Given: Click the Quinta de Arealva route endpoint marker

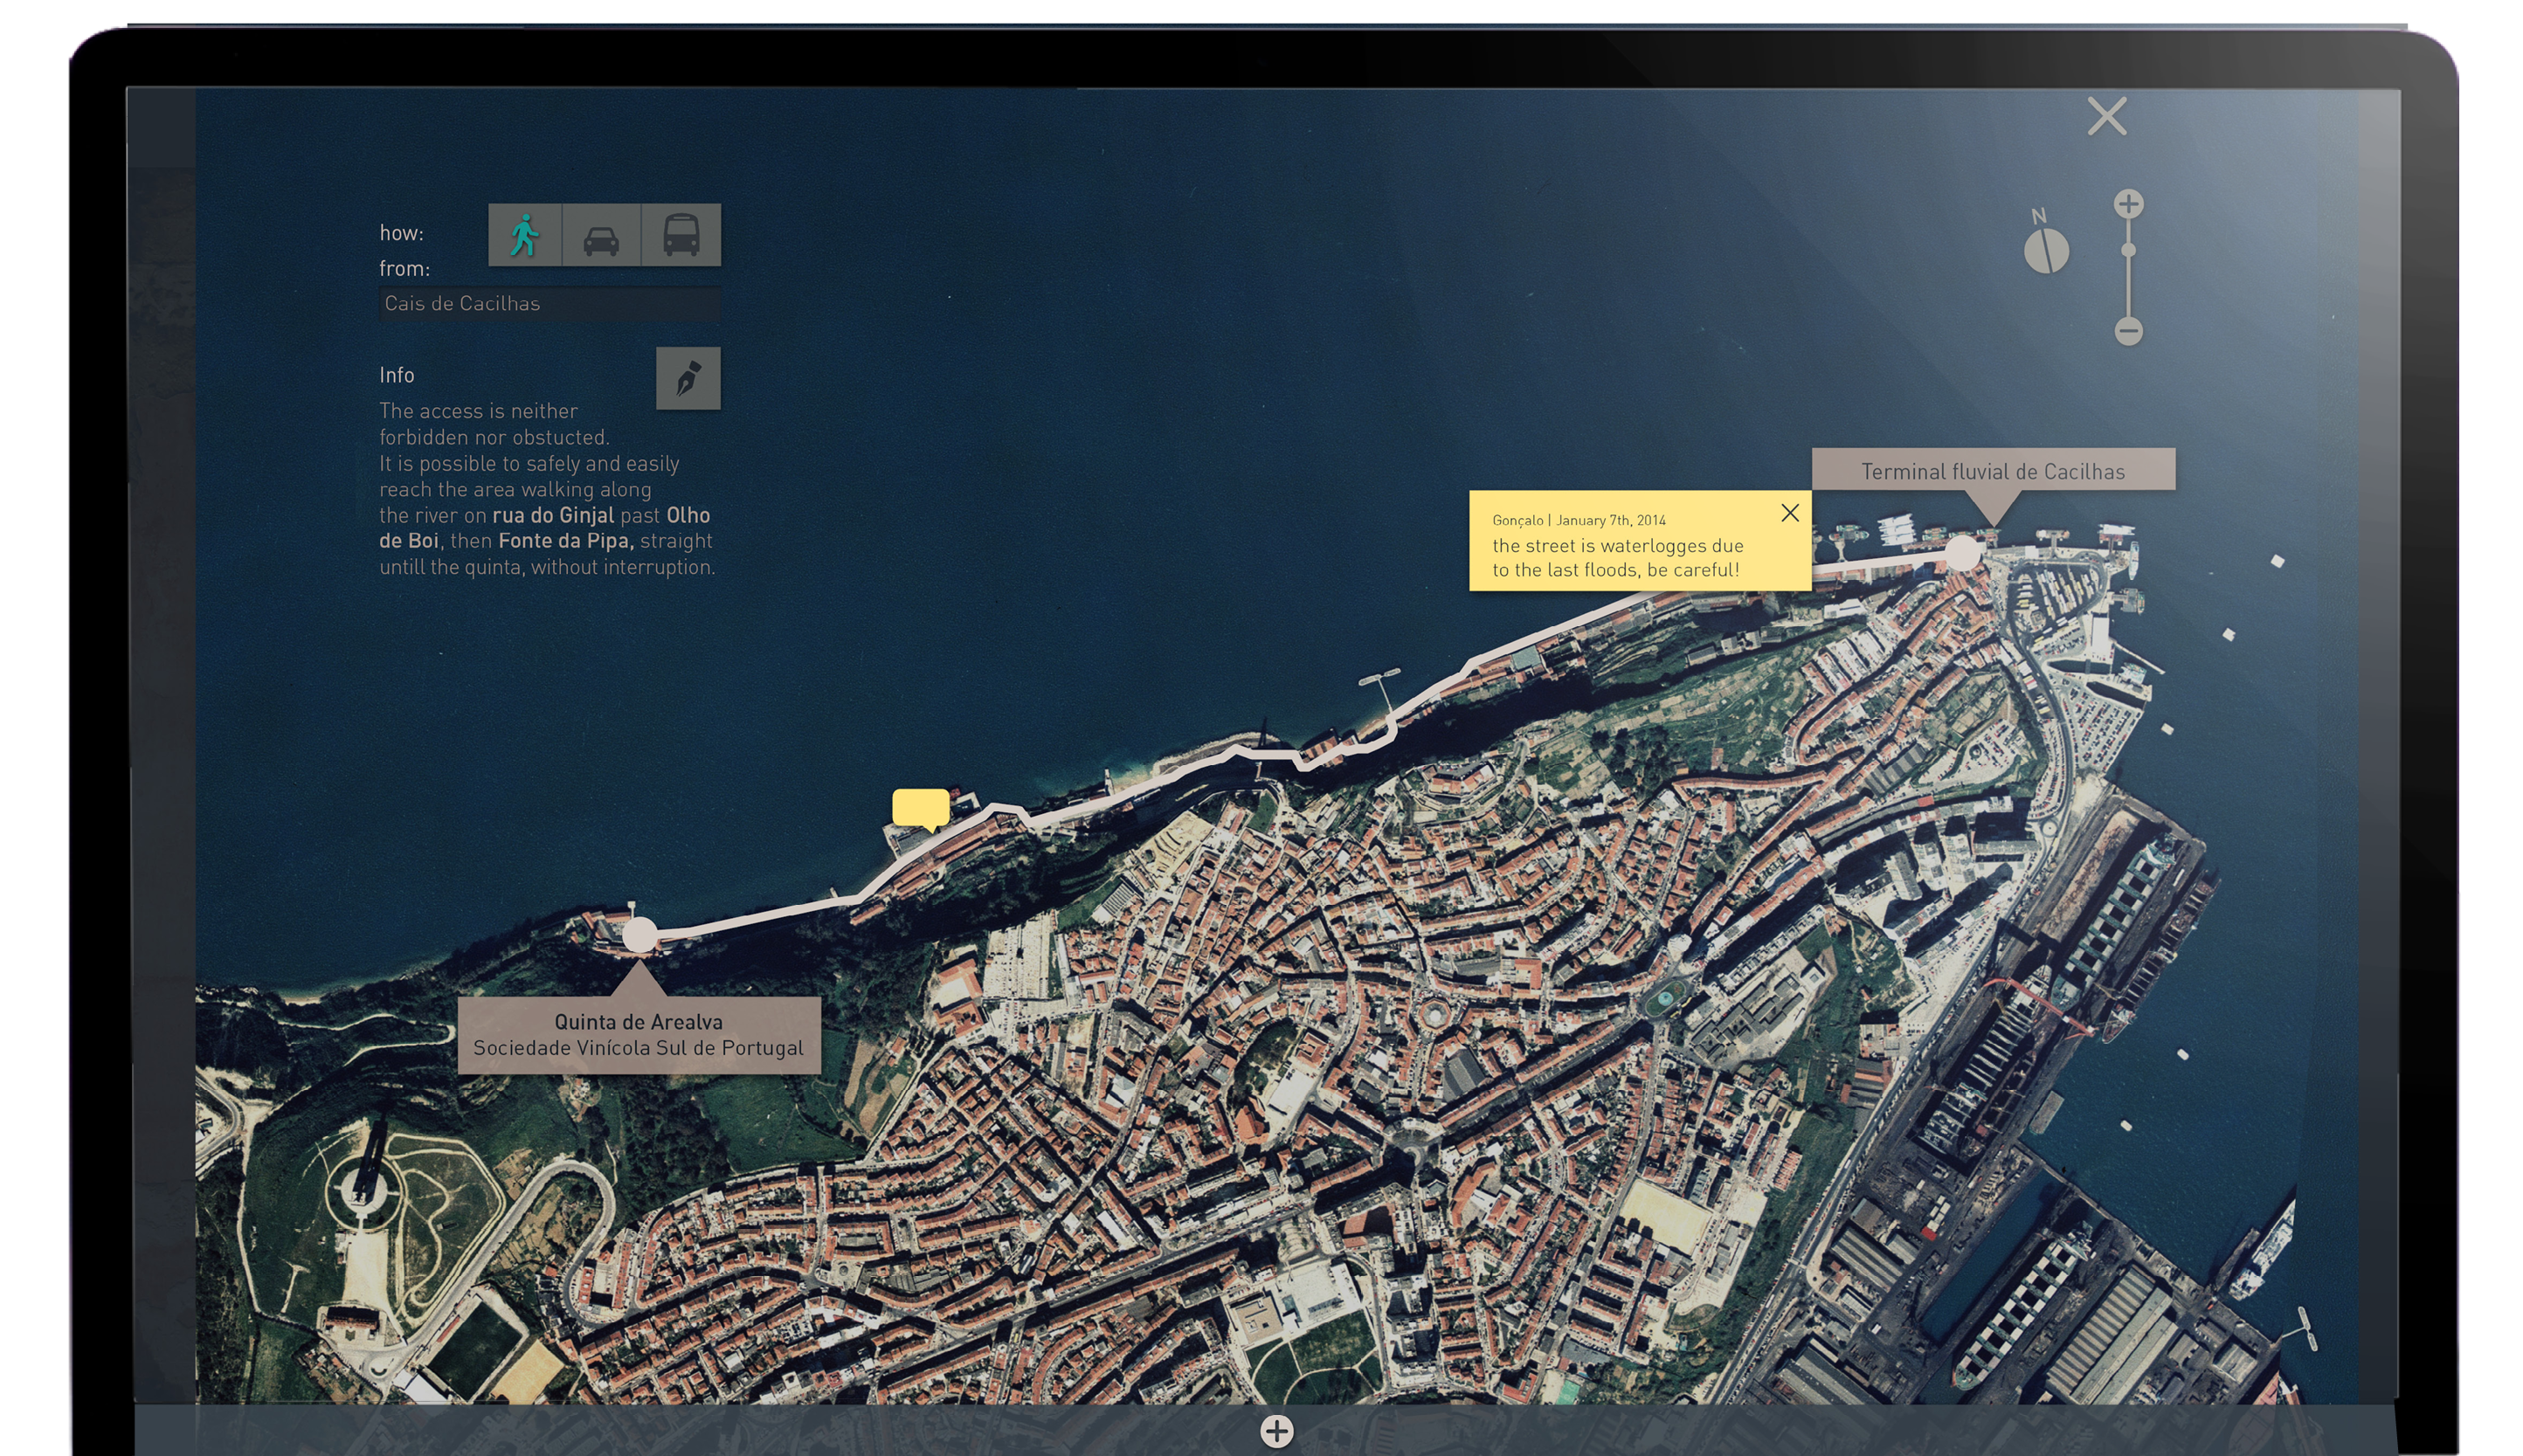Looking at the screenshot, I should 640,935.
